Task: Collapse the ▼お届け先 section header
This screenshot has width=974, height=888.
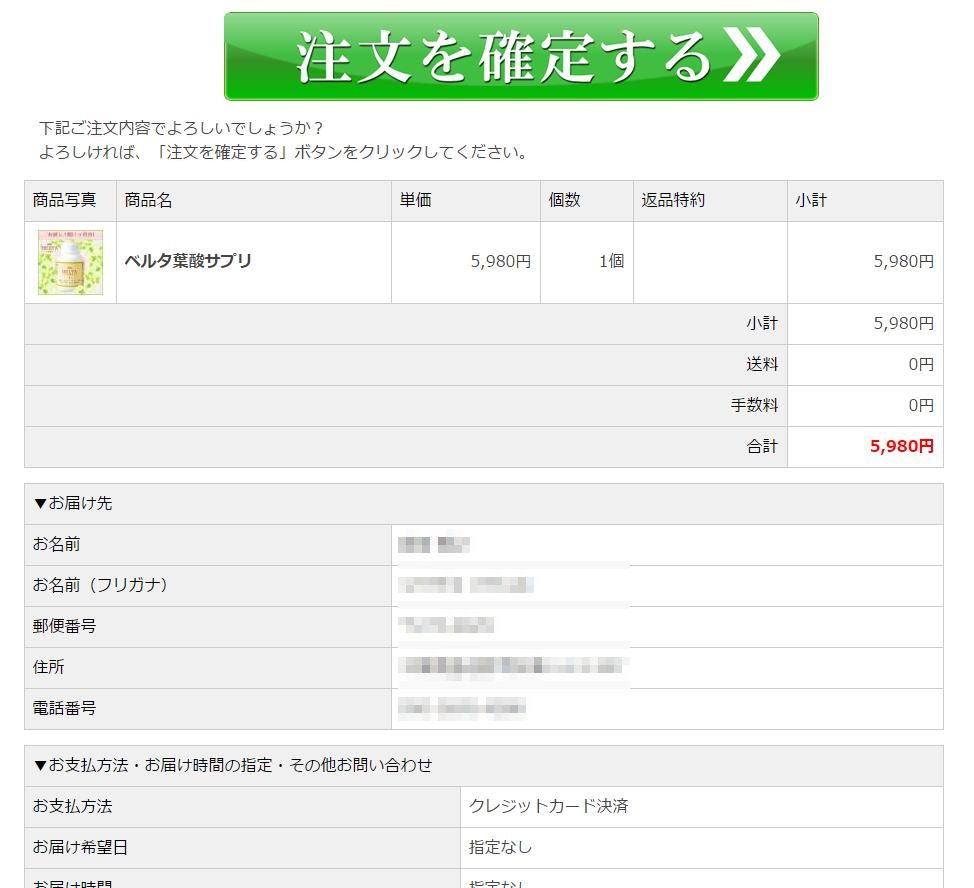Action: tap(73, 504)
